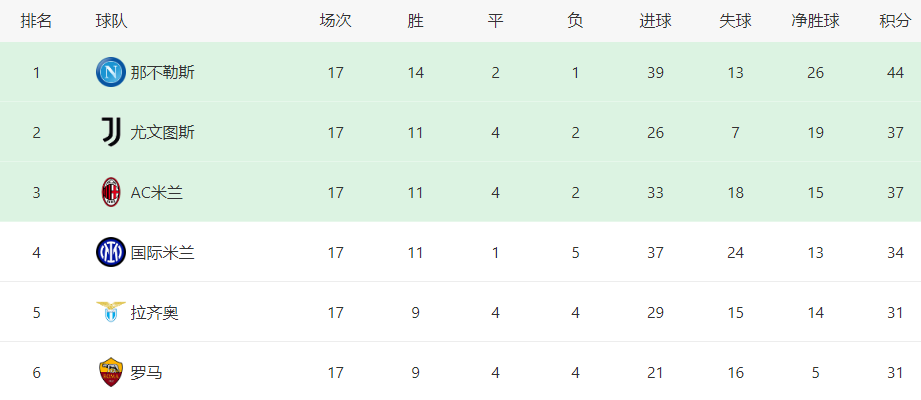This screenshot has height=400, width=921.
Task: Select the 场次 column header
Action: [x=335, y=21]
